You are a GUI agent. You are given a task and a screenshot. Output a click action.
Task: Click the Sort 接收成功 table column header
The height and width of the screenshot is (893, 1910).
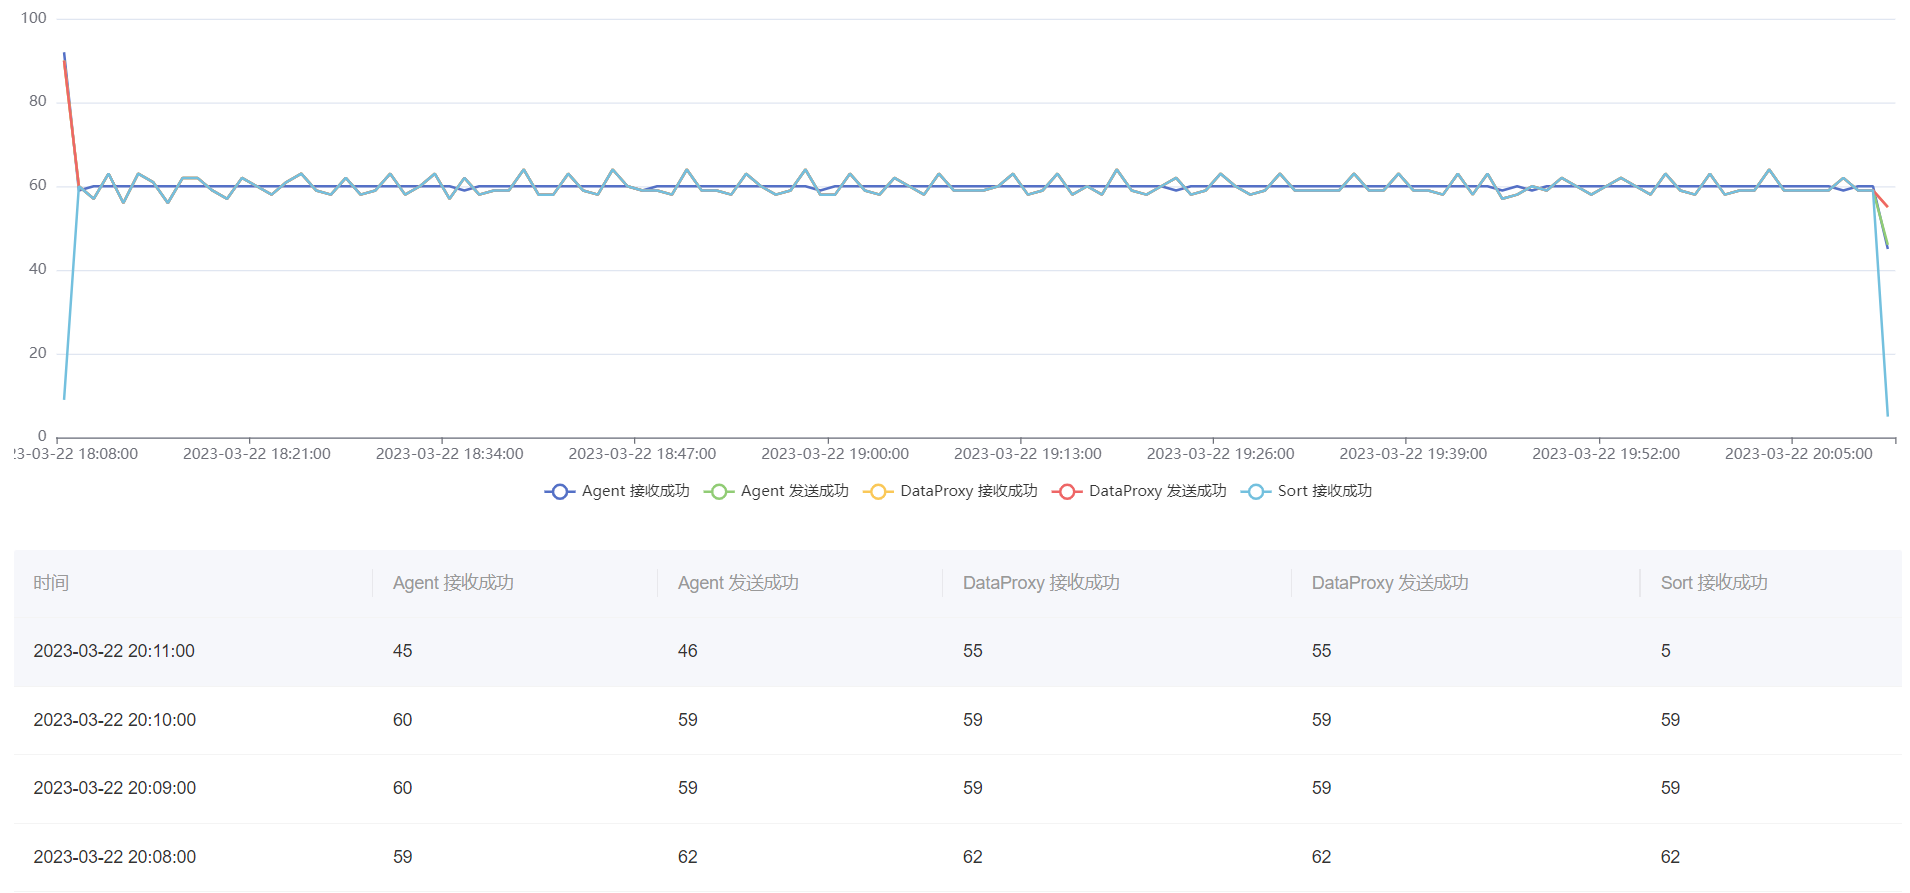click(x=1714, y=583)
